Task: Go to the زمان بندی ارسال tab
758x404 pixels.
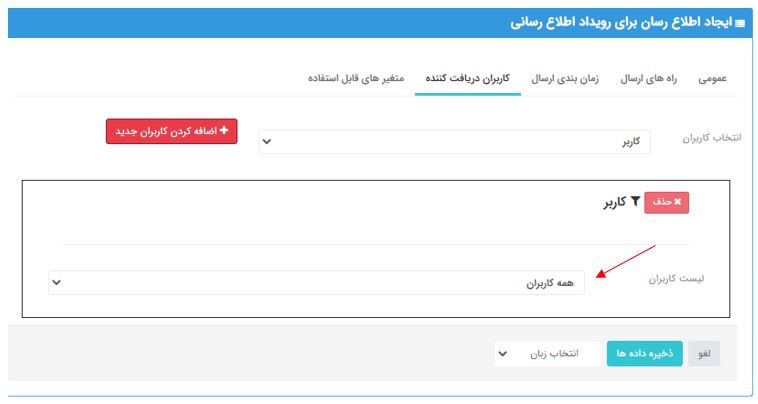Action: tap(568, 78)
